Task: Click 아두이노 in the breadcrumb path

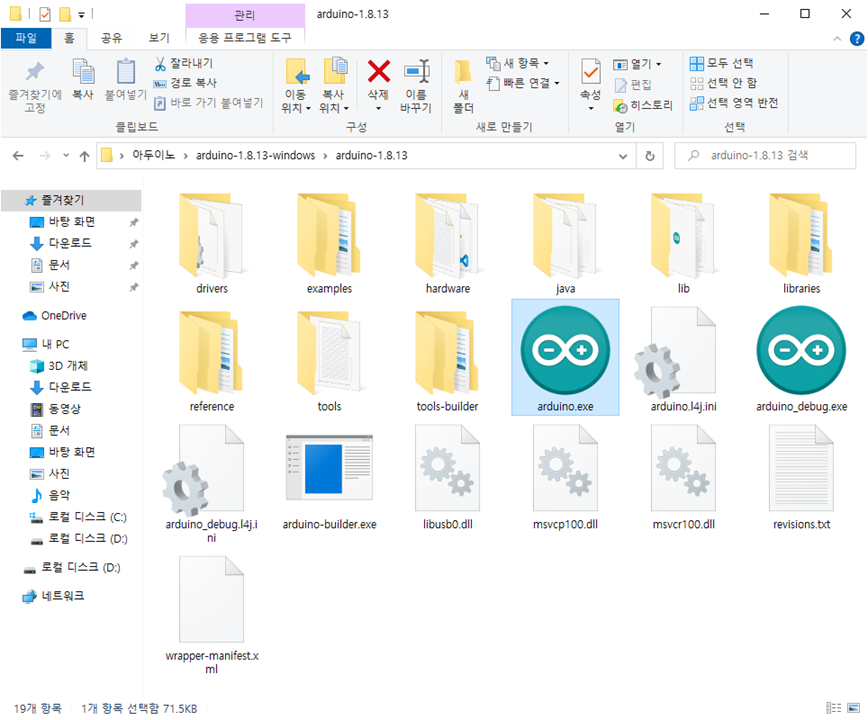Action: (153, 156)
